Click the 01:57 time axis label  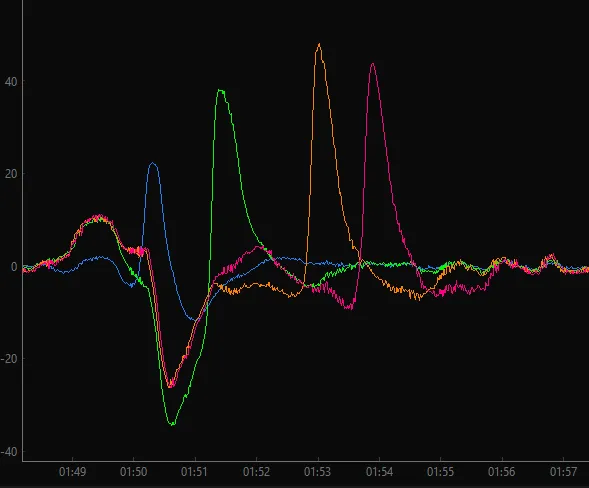(x=563, y=471)
